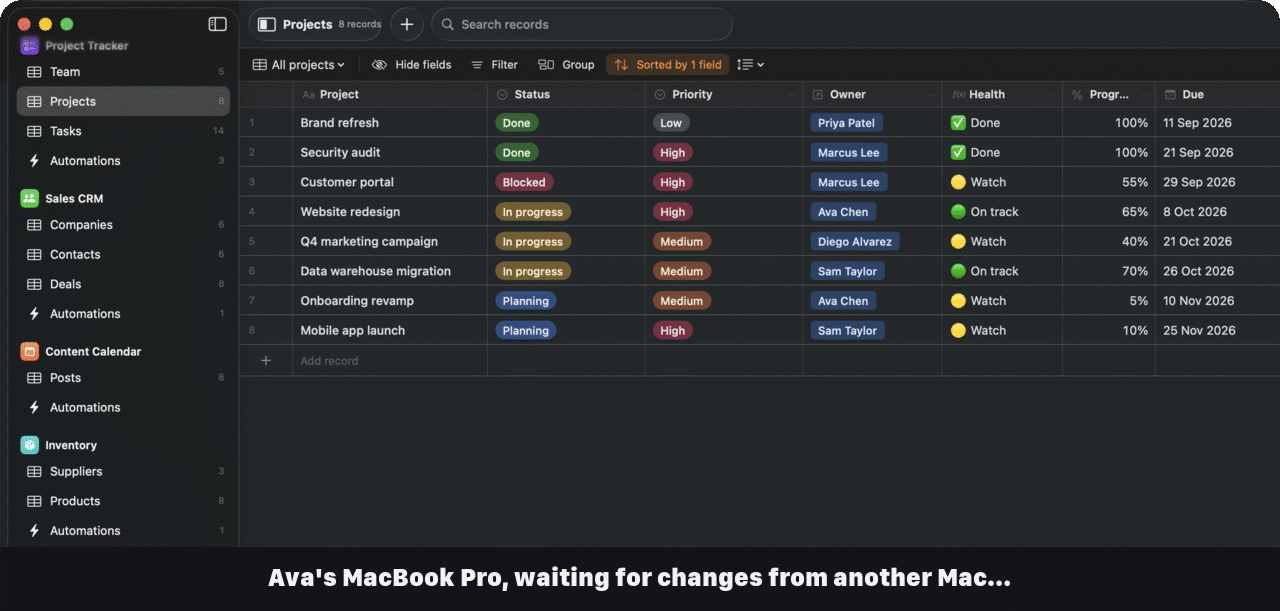1280x611 pixels.
Task: Open the Team table in sidebar
Action: [124, 71]
